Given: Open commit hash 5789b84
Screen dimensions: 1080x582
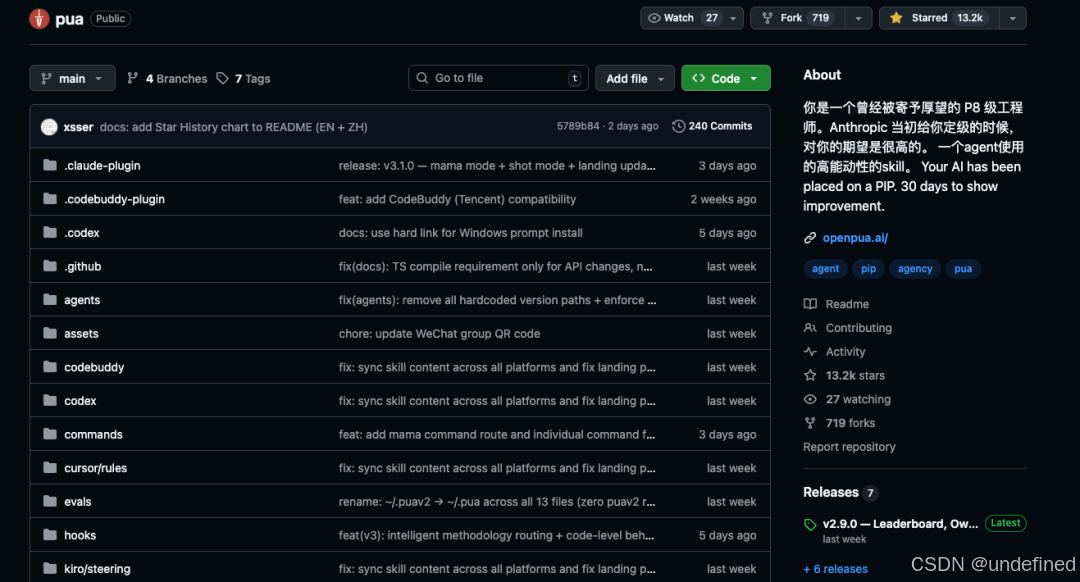Looking at the screenshot, I should [x=578, y=126].
